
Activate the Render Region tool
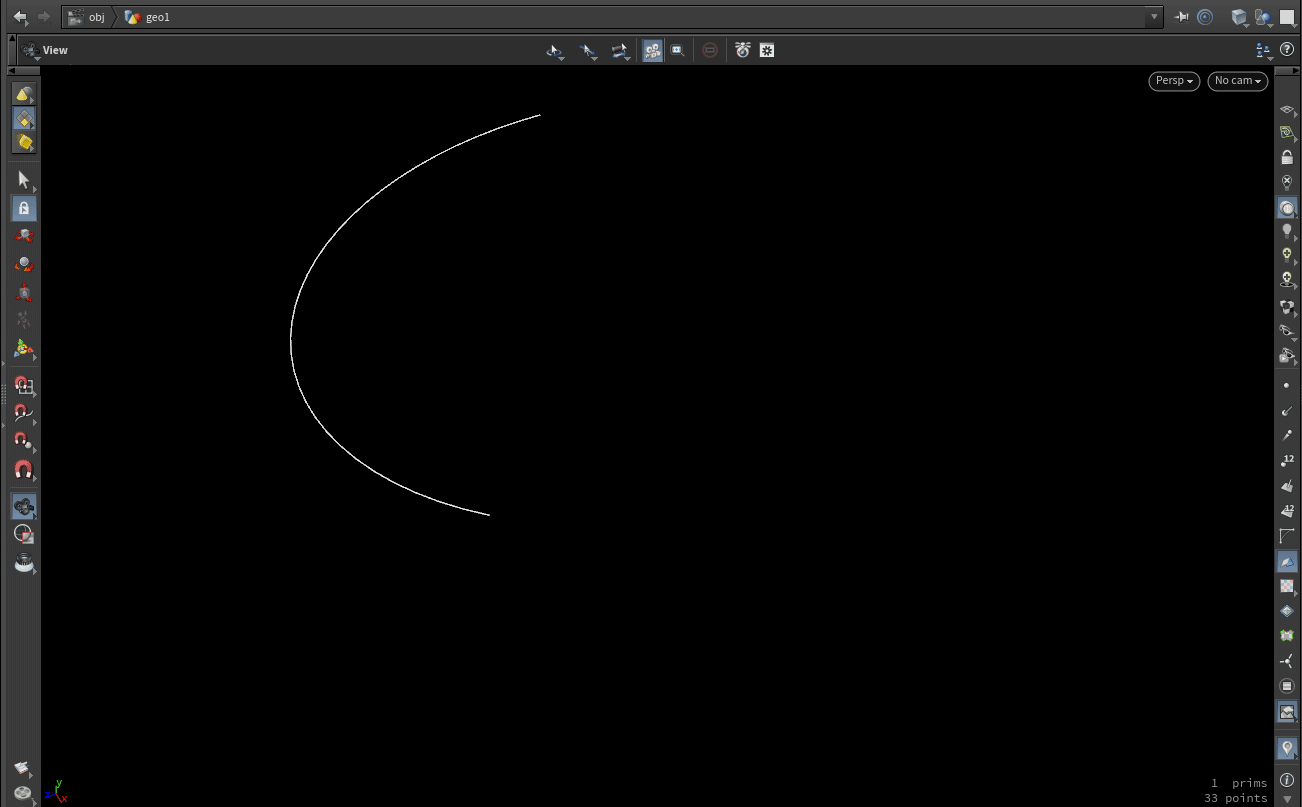point(25,535)
